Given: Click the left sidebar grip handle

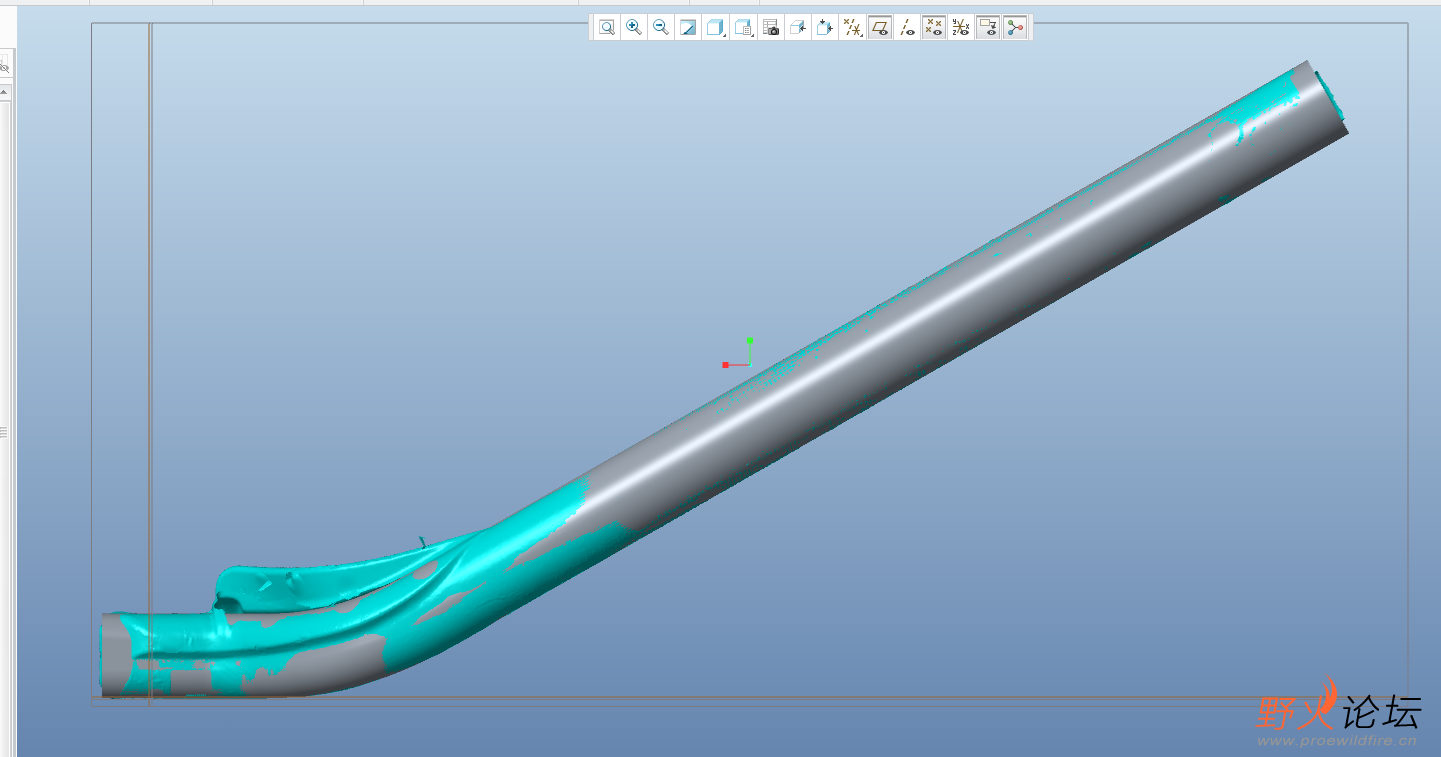Looking at the screenshot, I should pos(4,432).
